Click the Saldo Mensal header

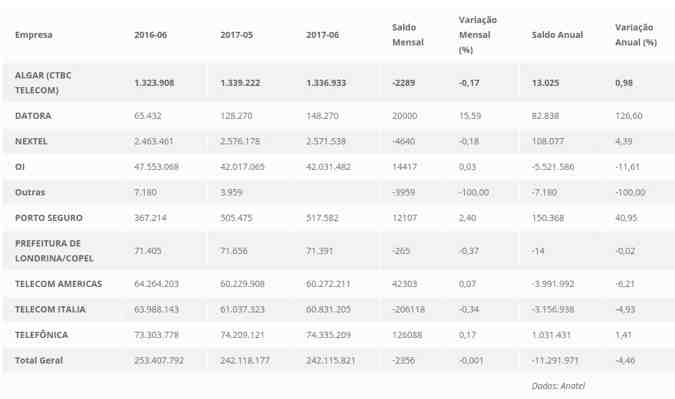coord(408,35)
